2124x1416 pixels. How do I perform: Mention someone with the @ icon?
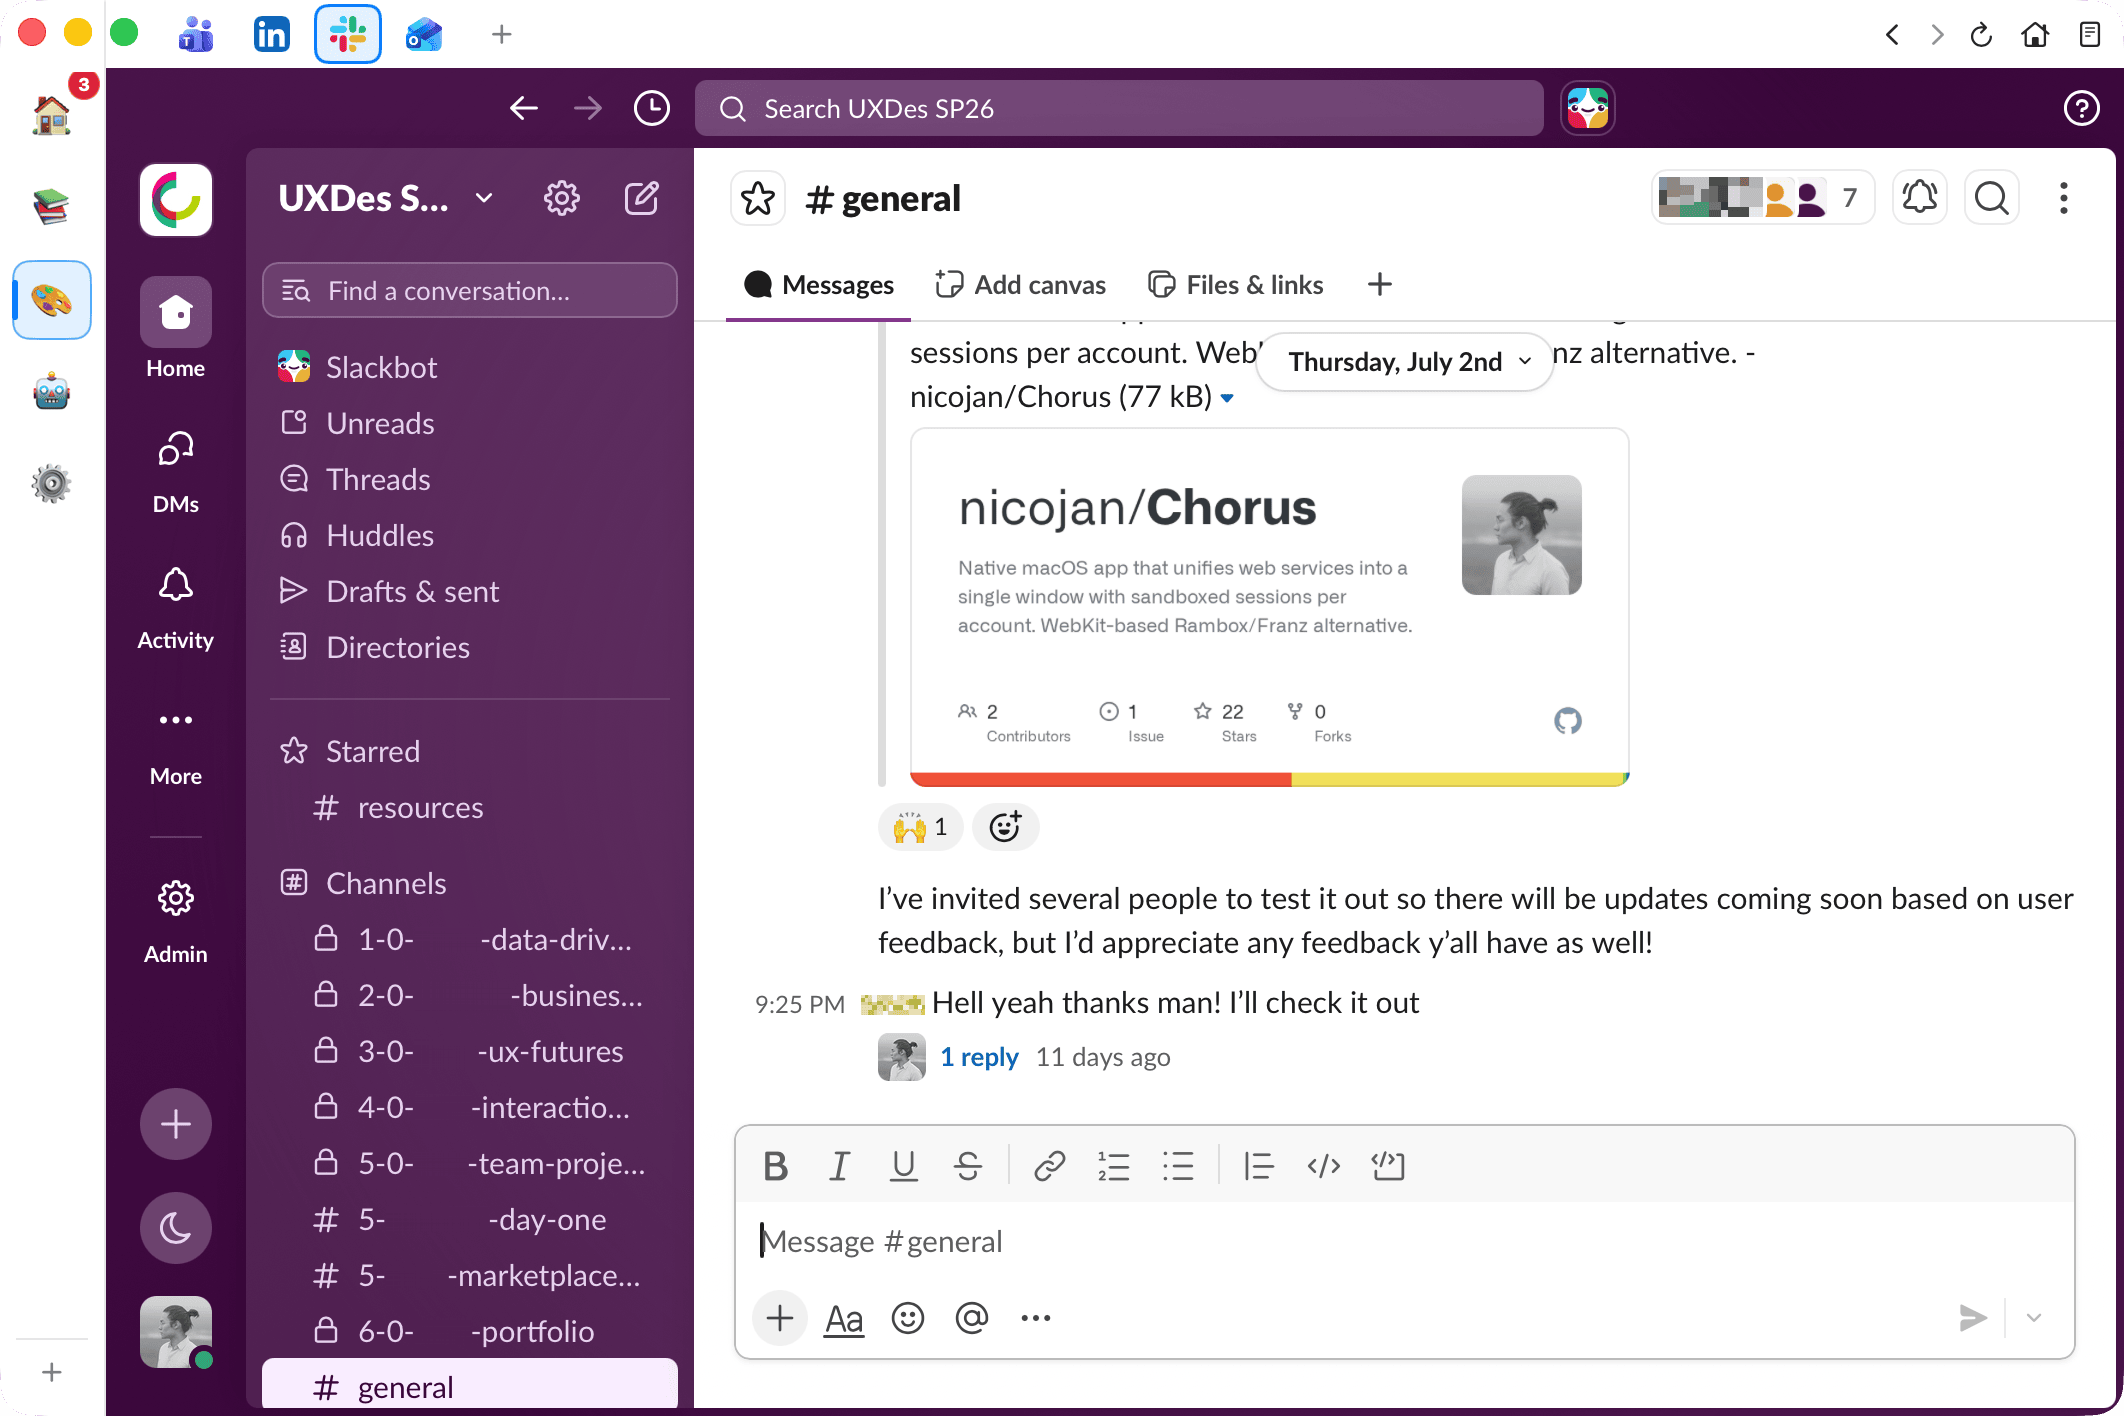coord(972,1318)
